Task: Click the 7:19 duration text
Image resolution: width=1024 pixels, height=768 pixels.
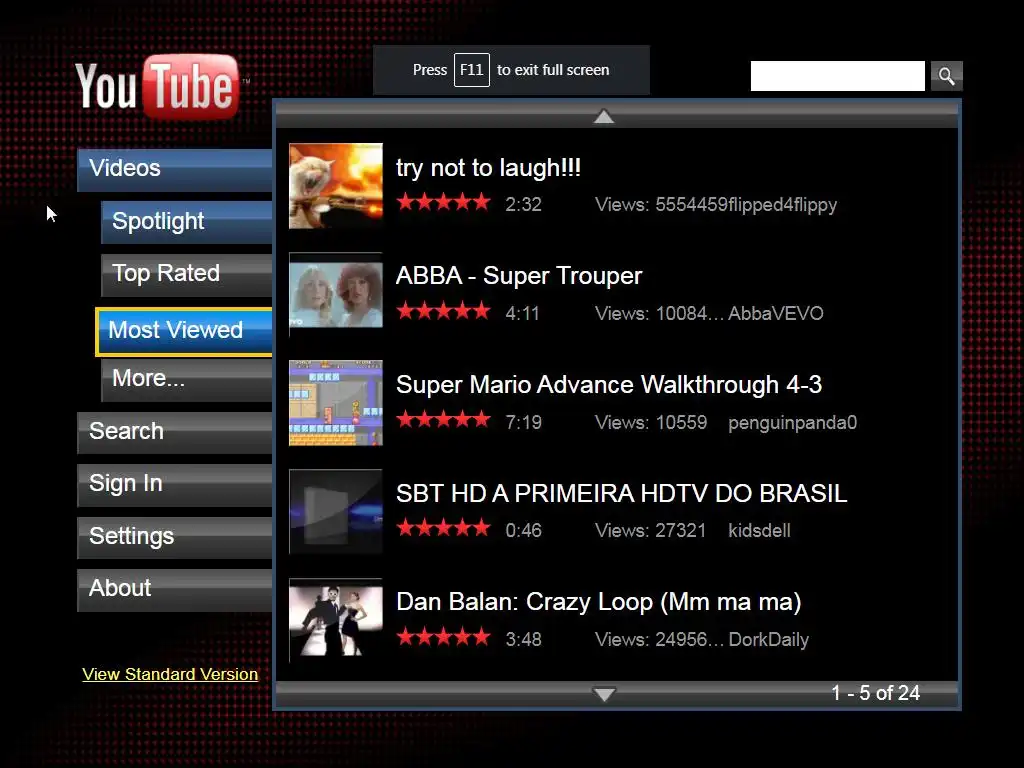Action: [x=523, y=423]
